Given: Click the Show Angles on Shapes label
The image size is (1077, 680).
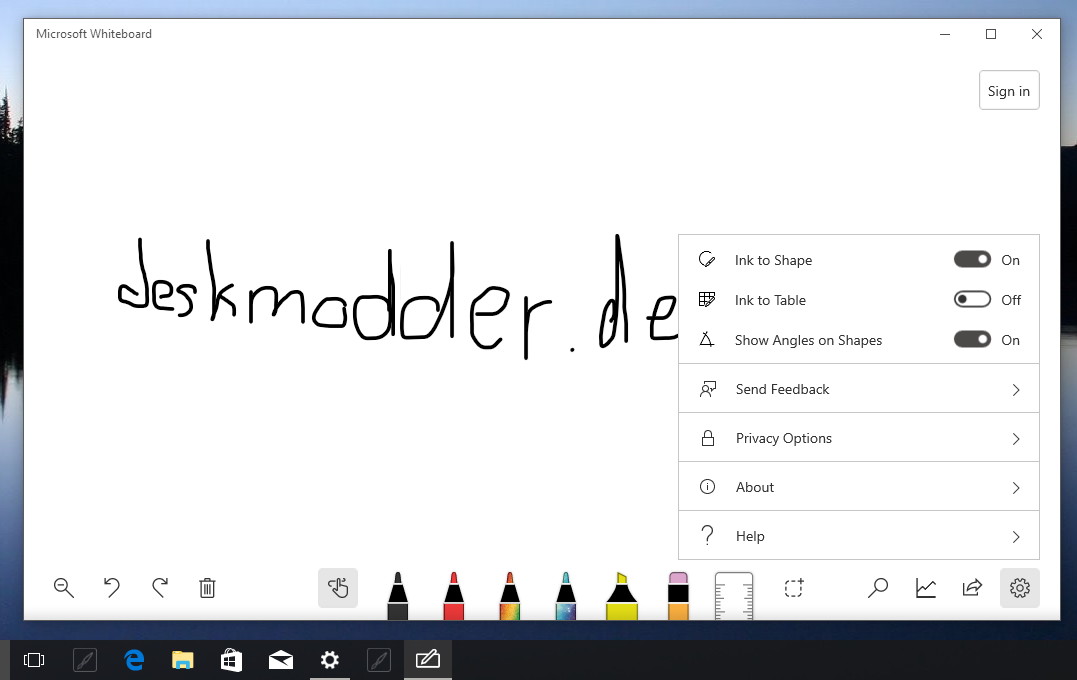Looking at the screenshot, I should (808, 340).
